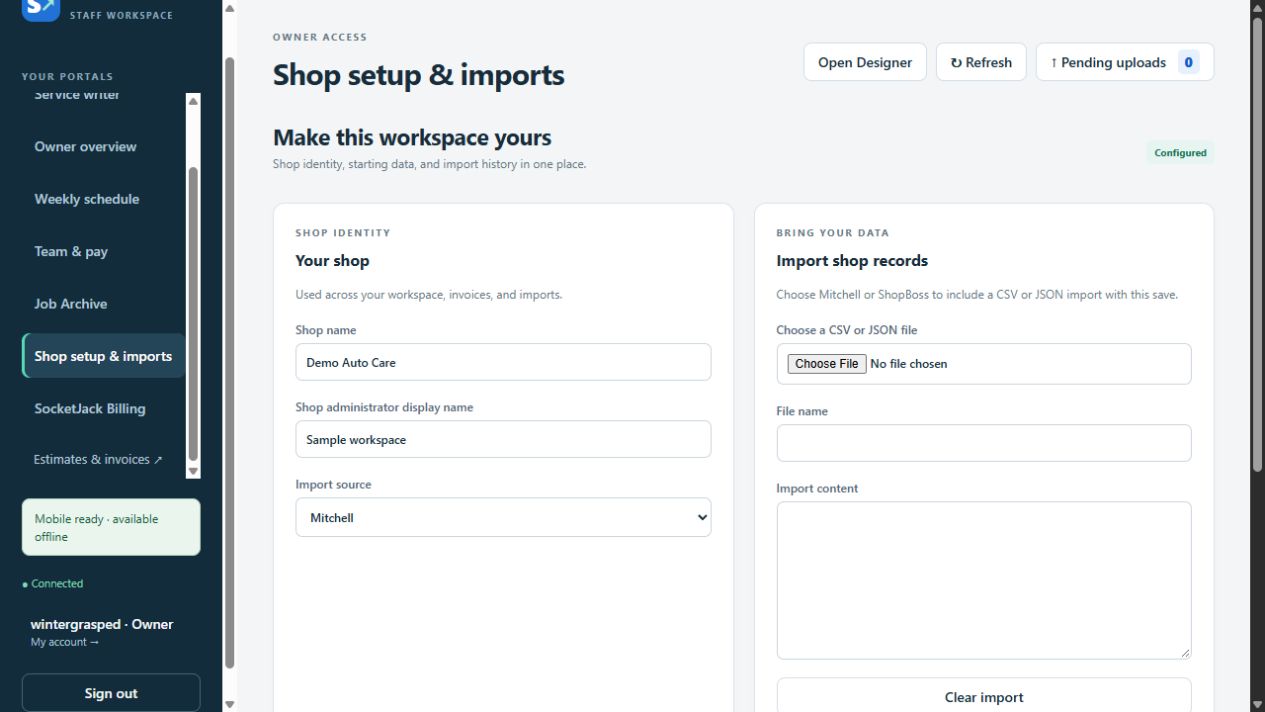Open Pending uploads
Screen dimensions: 1265x712
pos(1125,62)
